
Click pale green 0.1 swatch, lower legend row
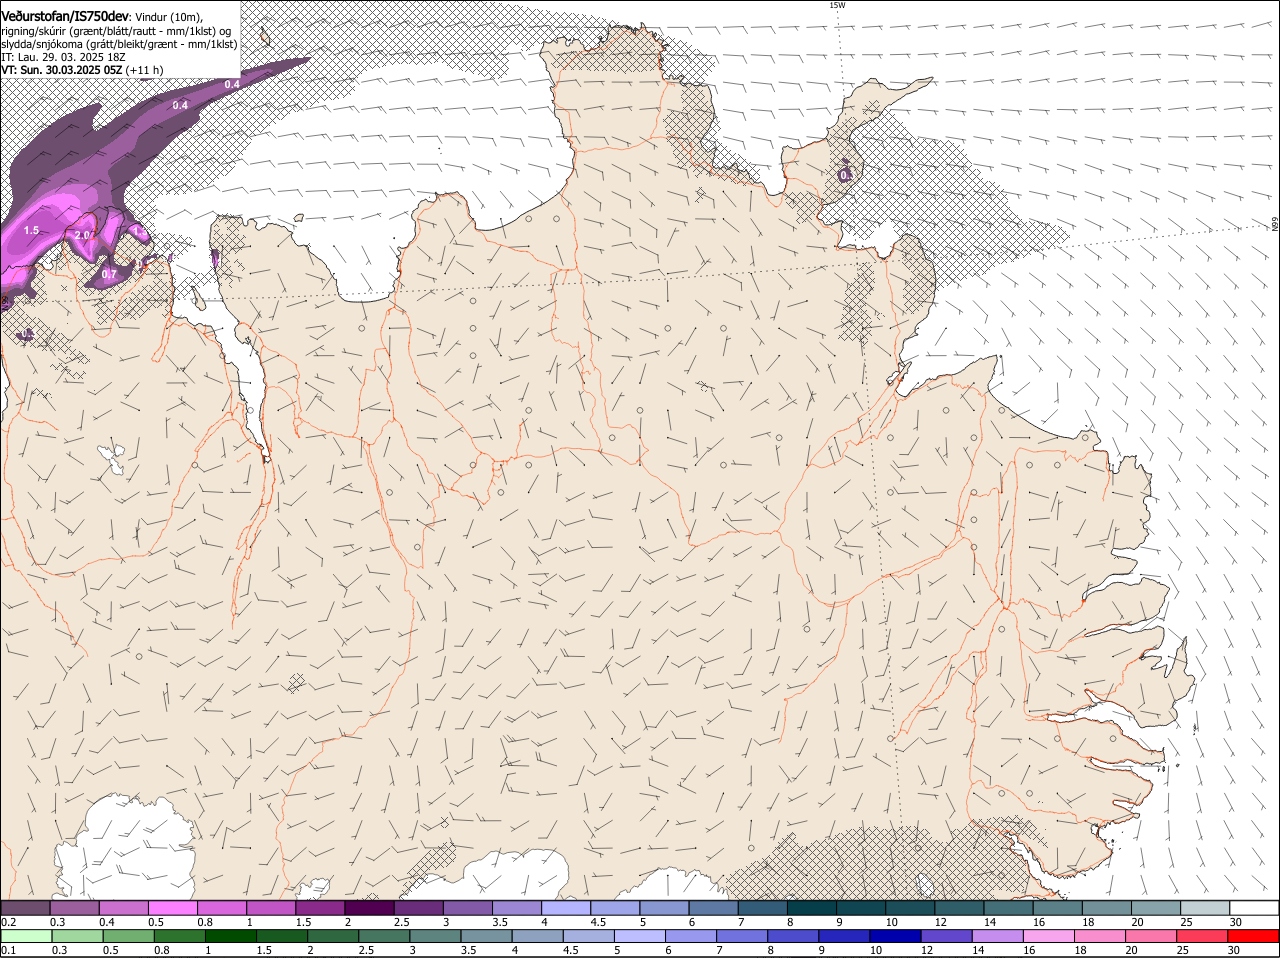tap(25, 937)
